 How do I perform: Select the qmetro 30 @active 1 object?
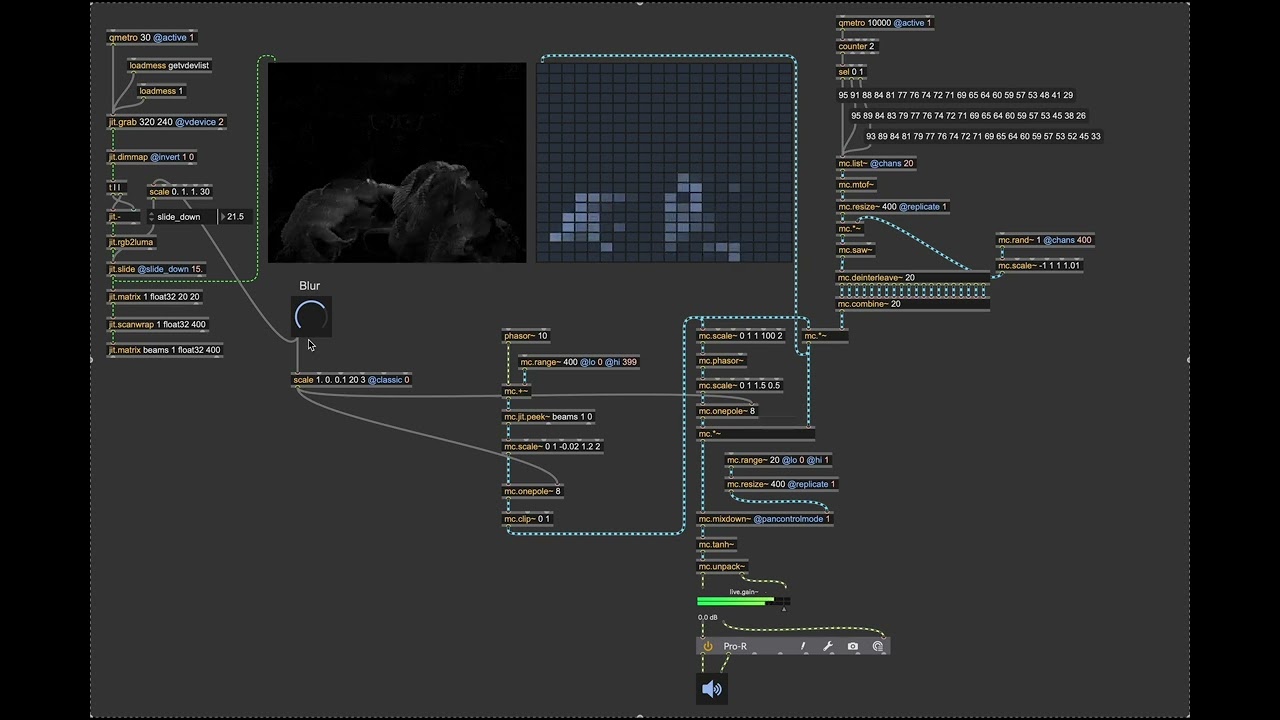[152, 38]
